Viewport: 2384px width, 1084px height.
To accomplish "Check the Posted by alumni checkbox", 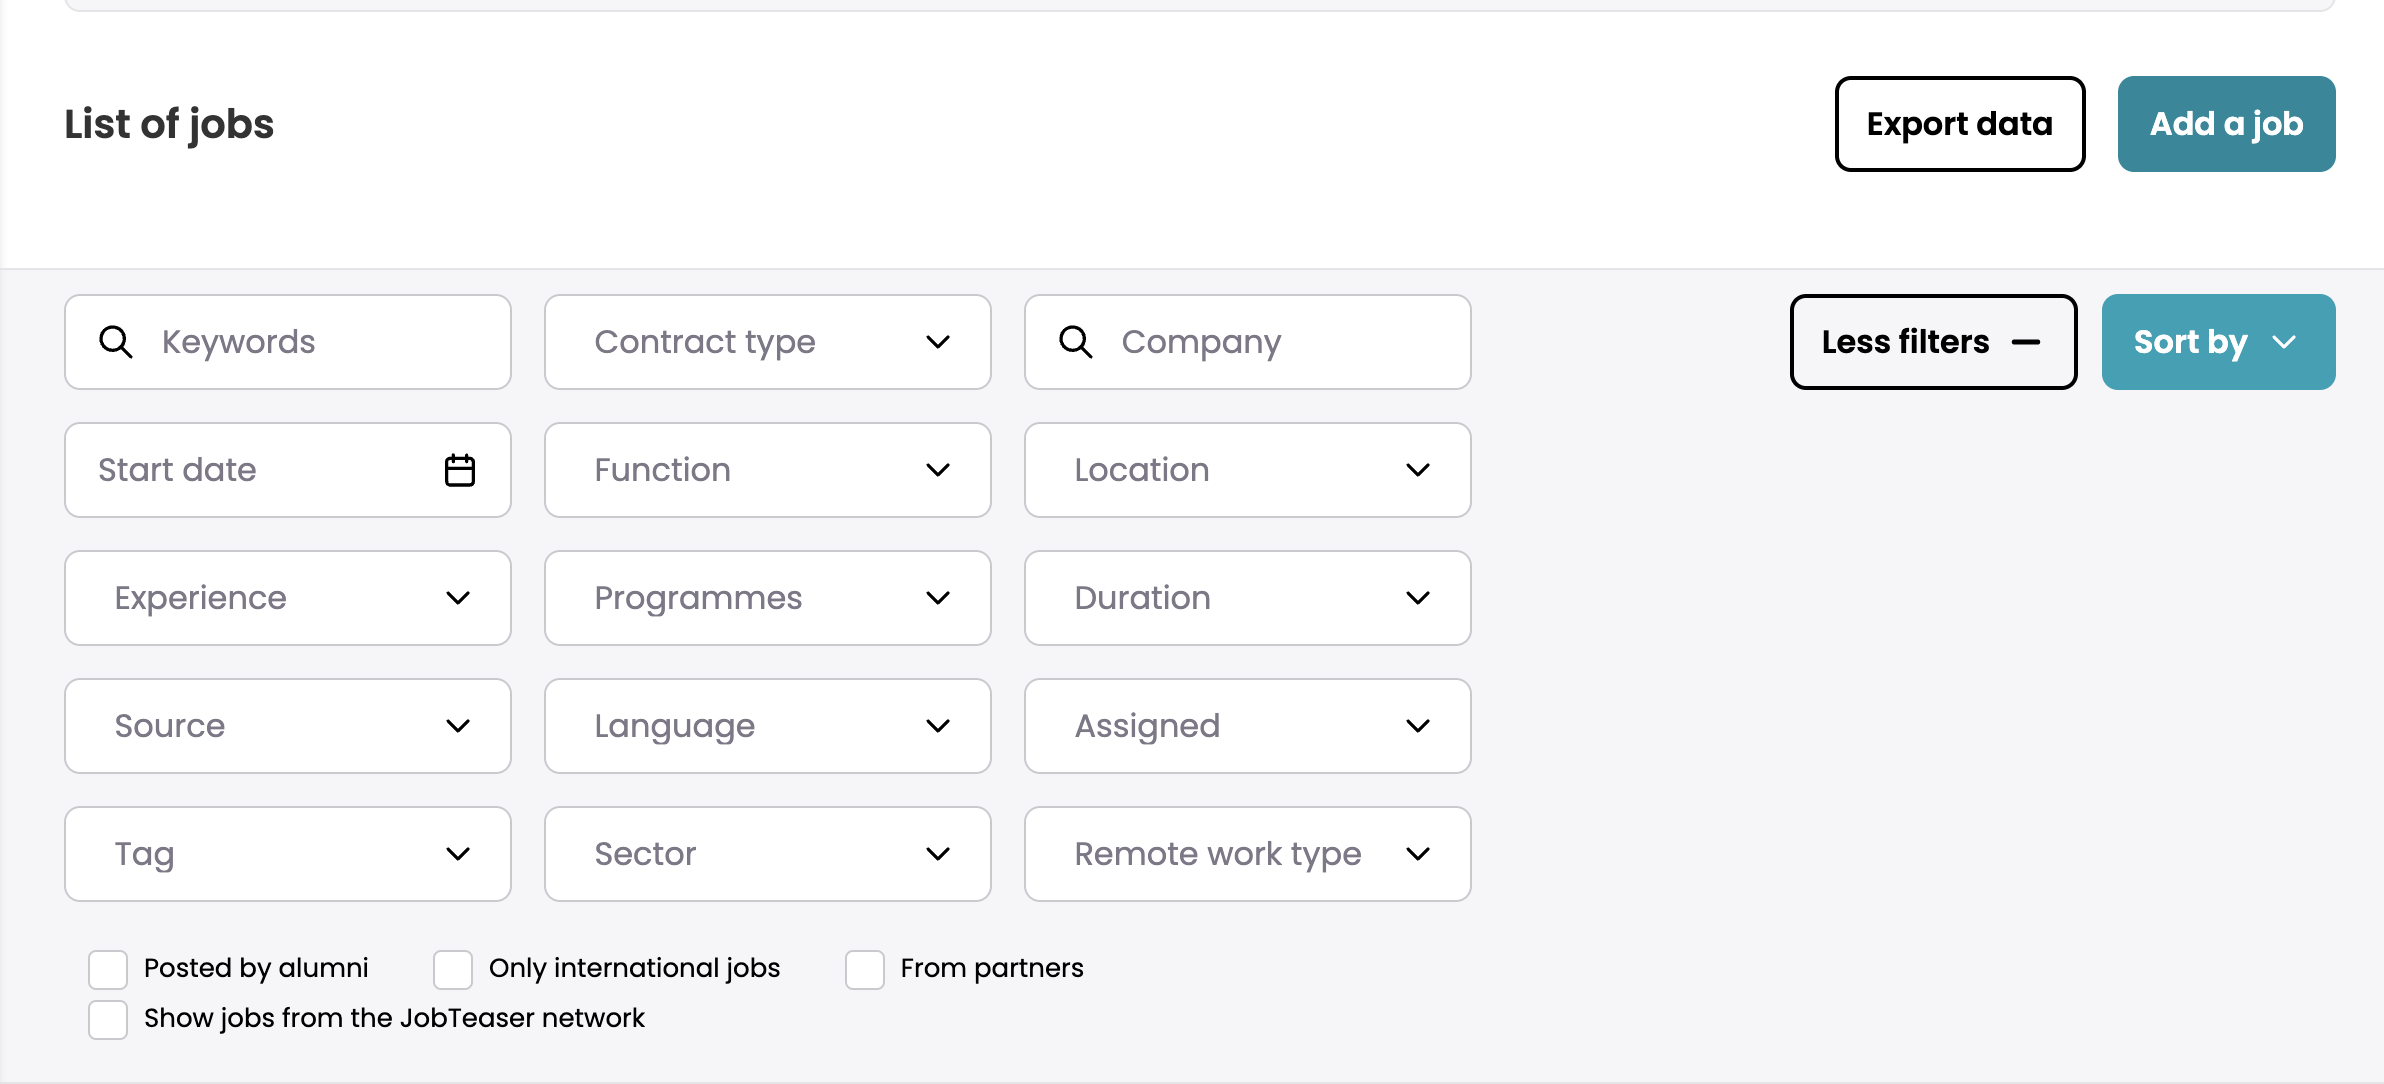I will [x=108, y=969].
